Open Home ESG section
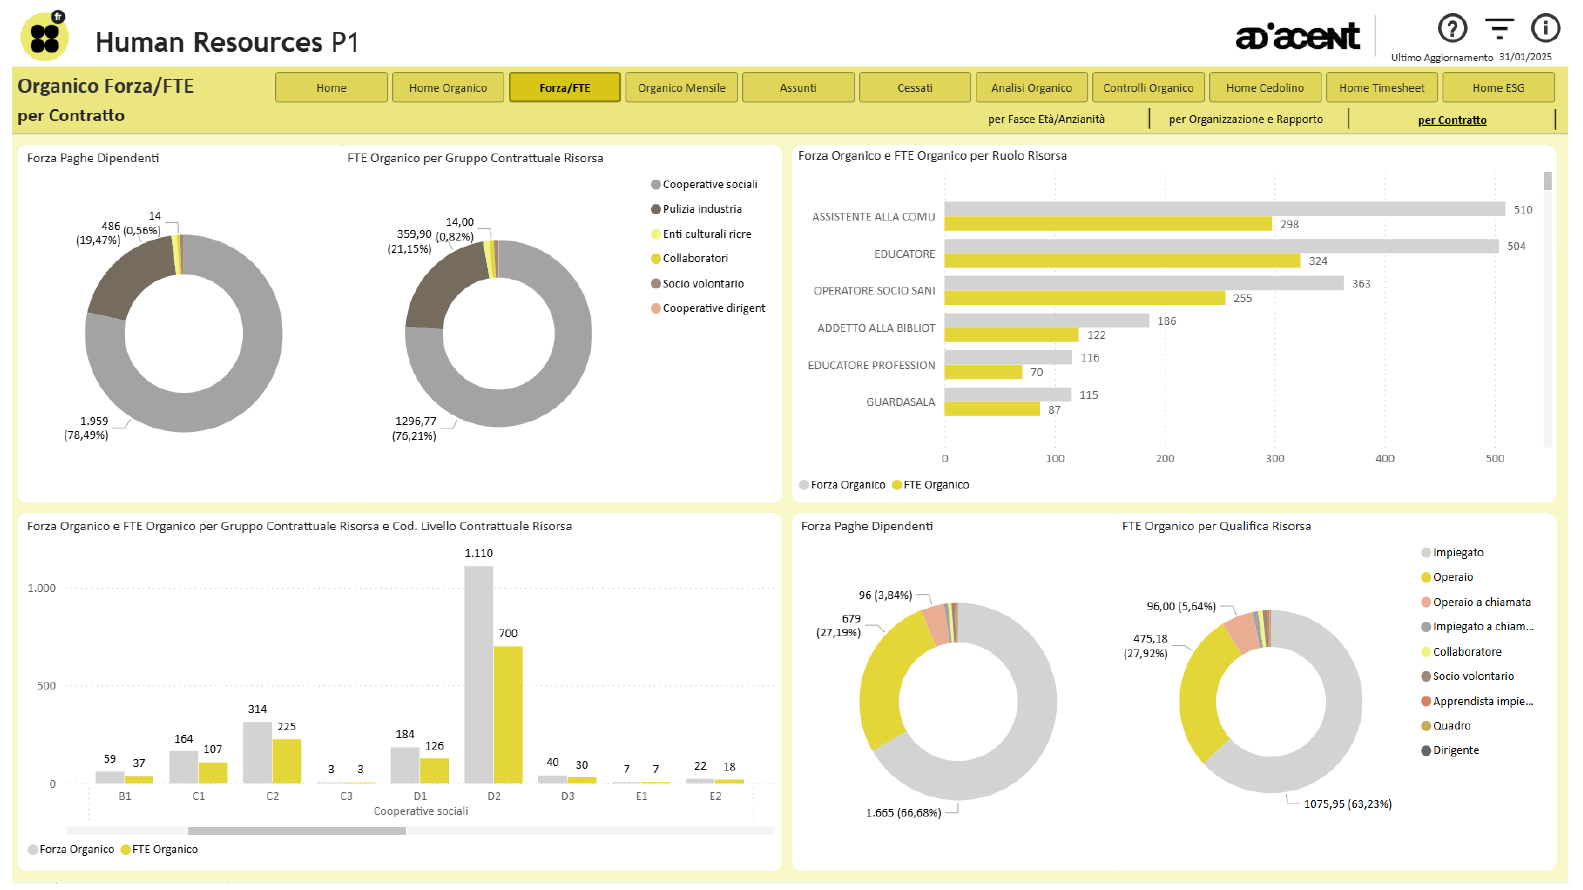Viewport: 1583px width, 890px height. (1497, 88)
